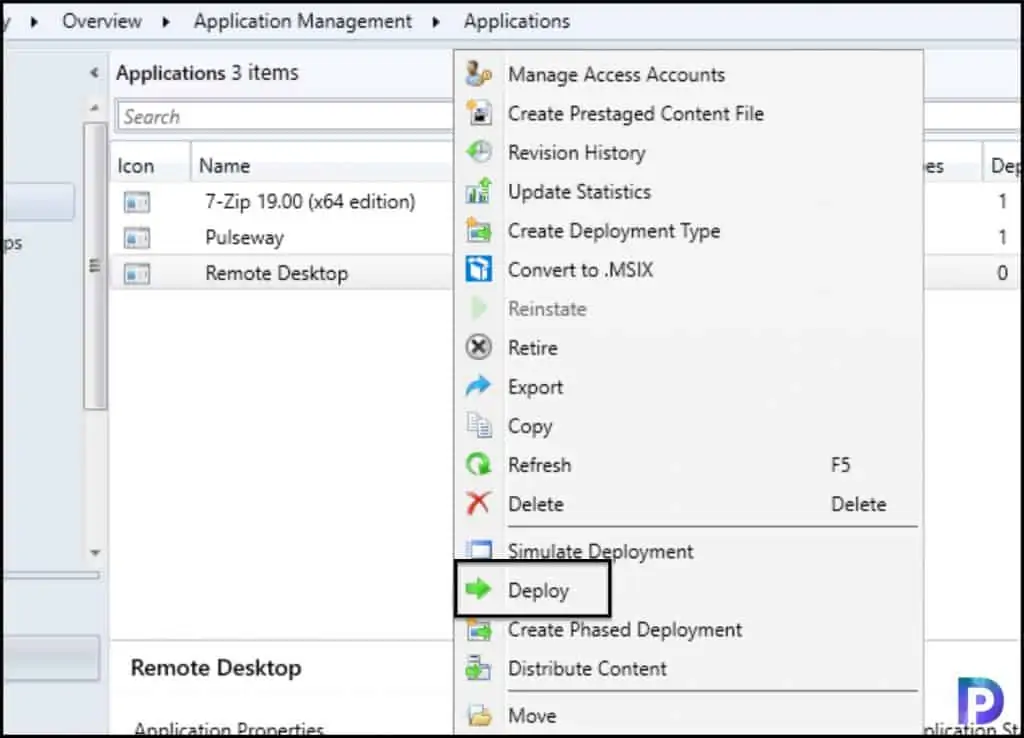Open Revision History from context menu

(689, 152)
